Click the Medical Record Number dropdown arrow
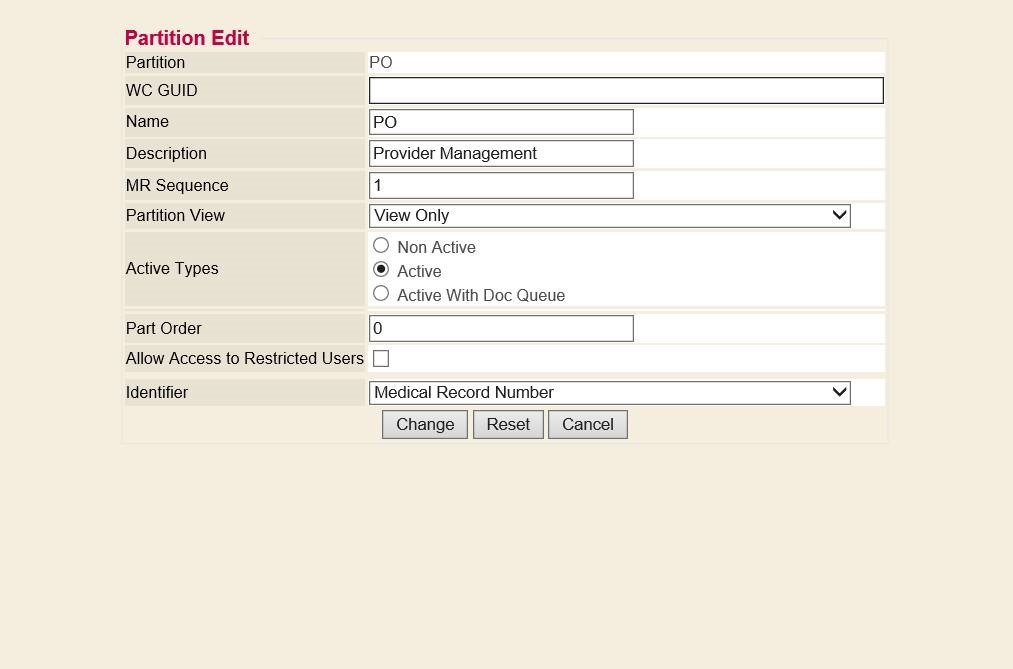 pyautogui.click(x=839, y=393)
